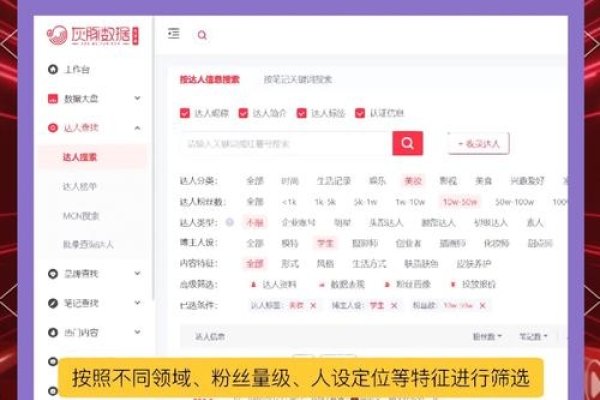Toggle the 认证信息 checkbox

tap(360, 113)
